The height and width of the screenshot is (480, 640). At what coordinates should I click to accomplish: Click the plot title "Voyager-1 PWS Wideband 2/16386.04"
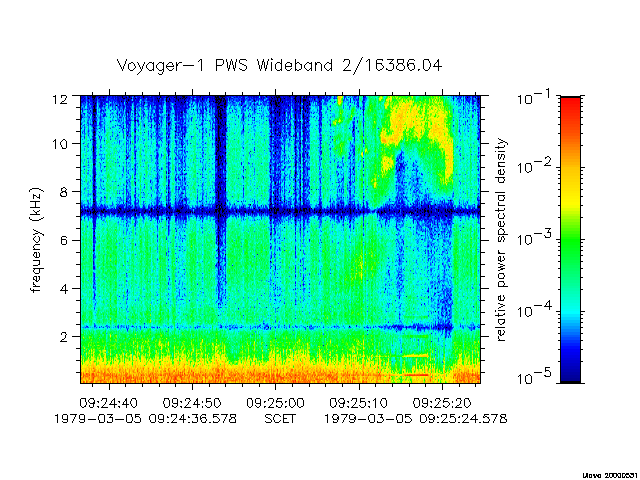point(279,66)
